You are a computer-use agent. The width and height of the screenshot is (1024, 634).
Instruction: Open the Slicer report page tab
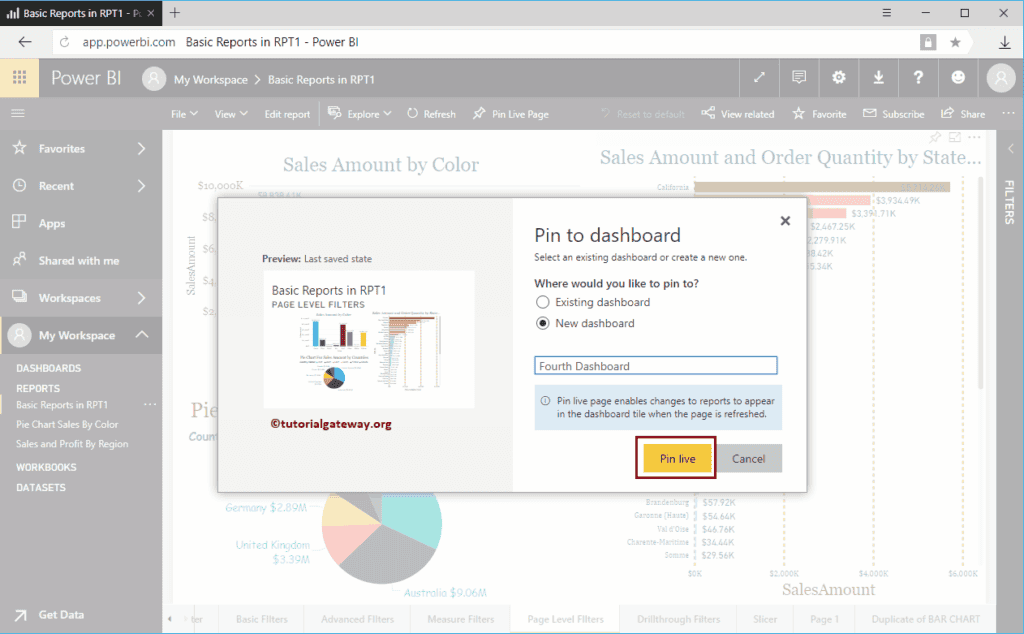[765, 618]
